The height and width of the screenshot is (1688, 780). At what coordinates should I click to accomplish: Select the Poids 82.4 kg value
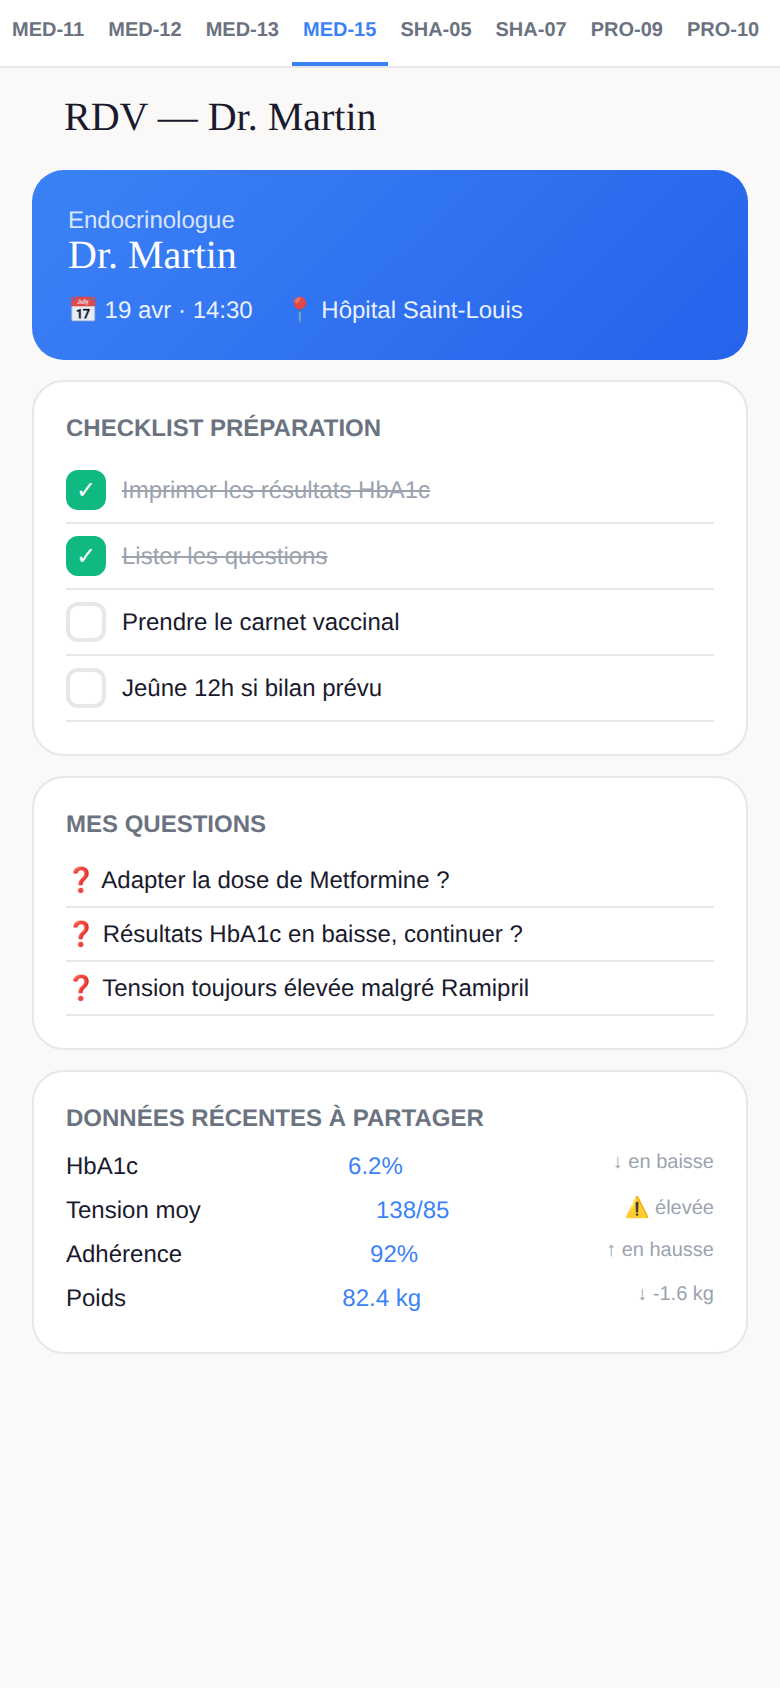[x=382, y=1298]
